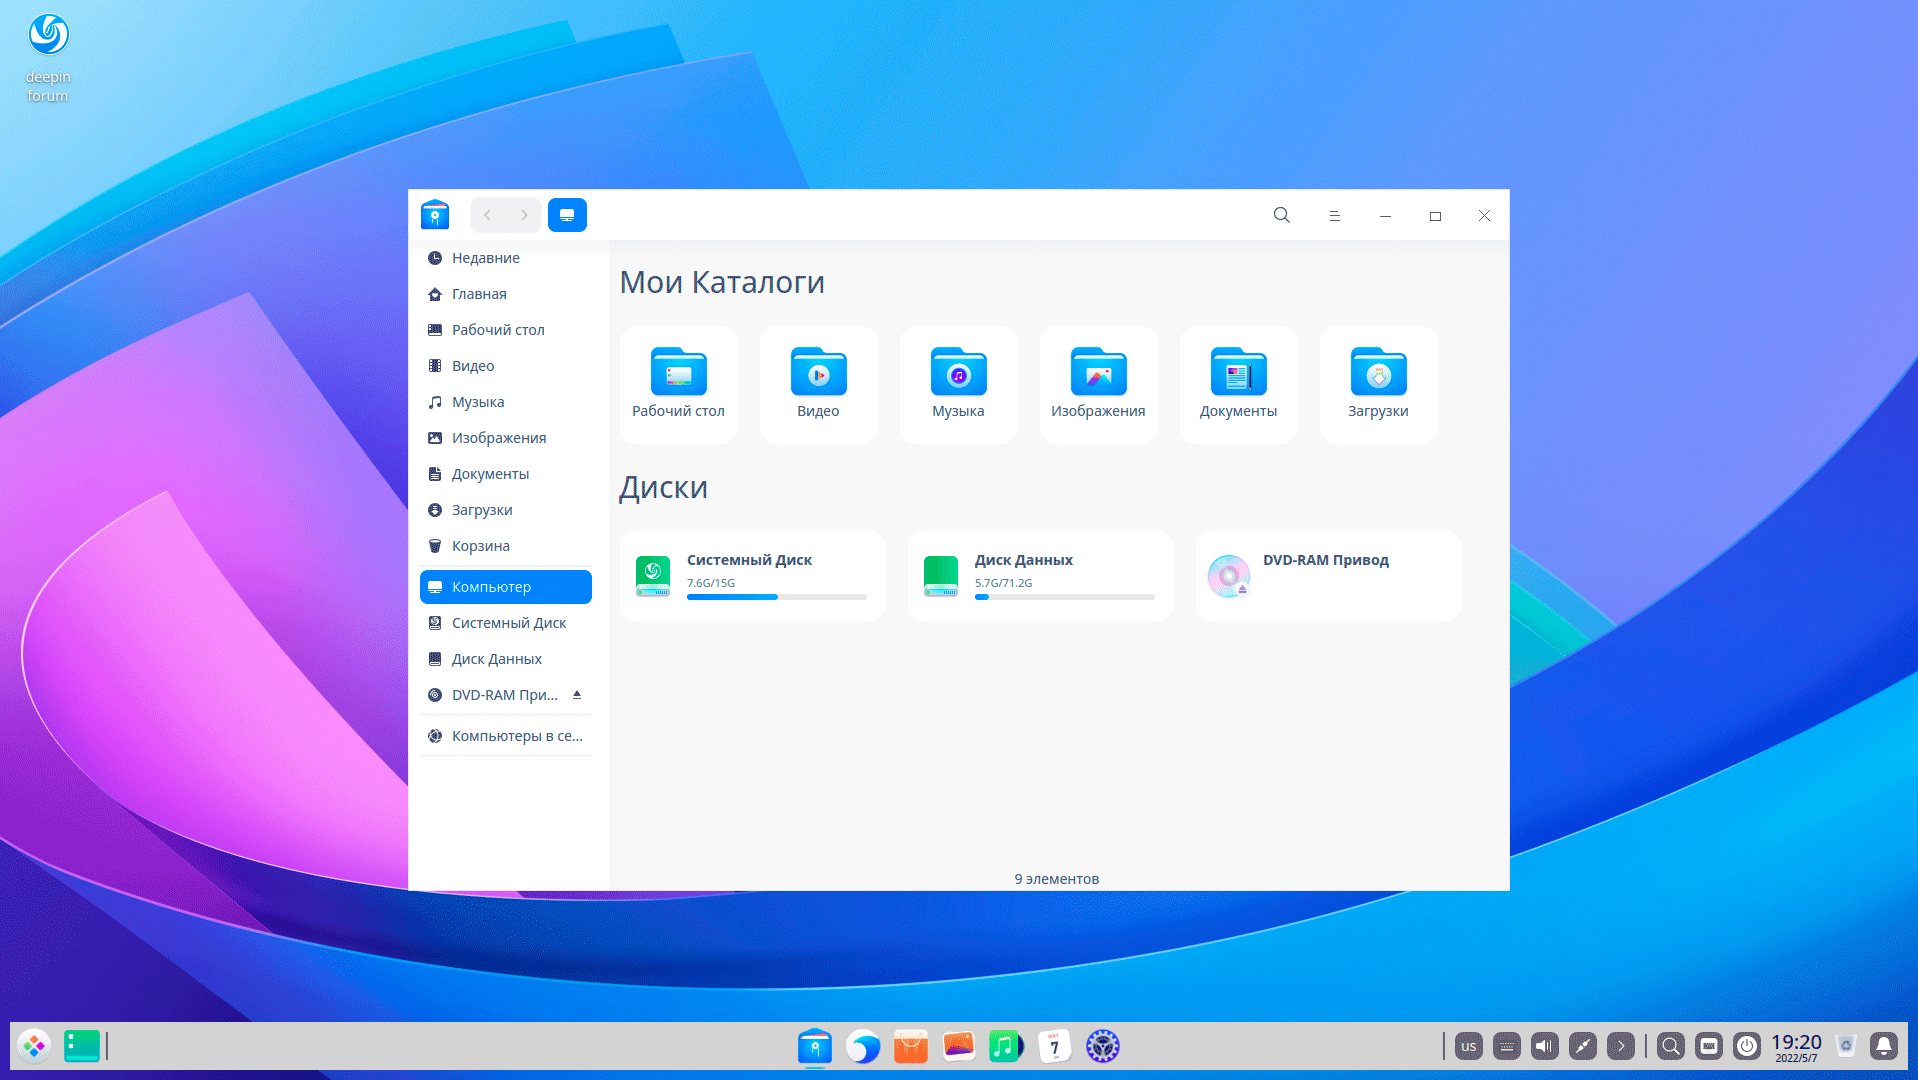Viewport: 1918px width, 1080px height.
Task: Select the Системный Диск drive card
Action: click(x=753, y=576)
